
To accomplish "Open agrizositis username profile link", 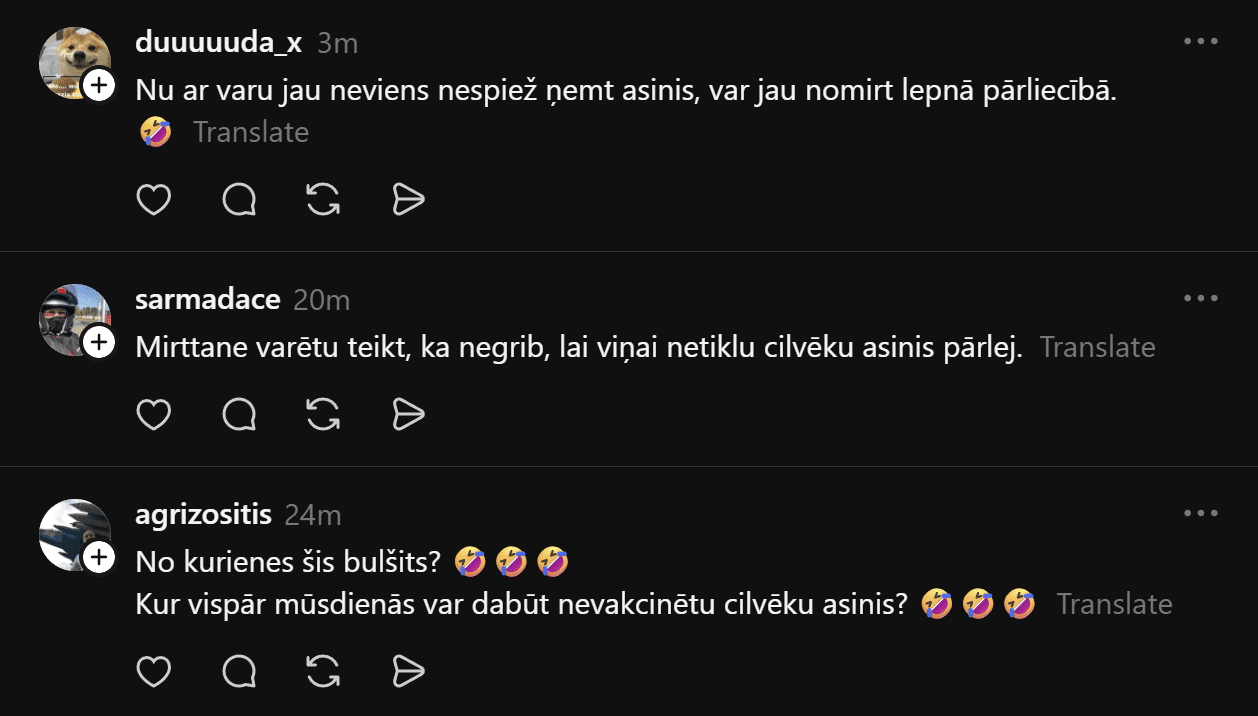I will [x=203, y=515].
